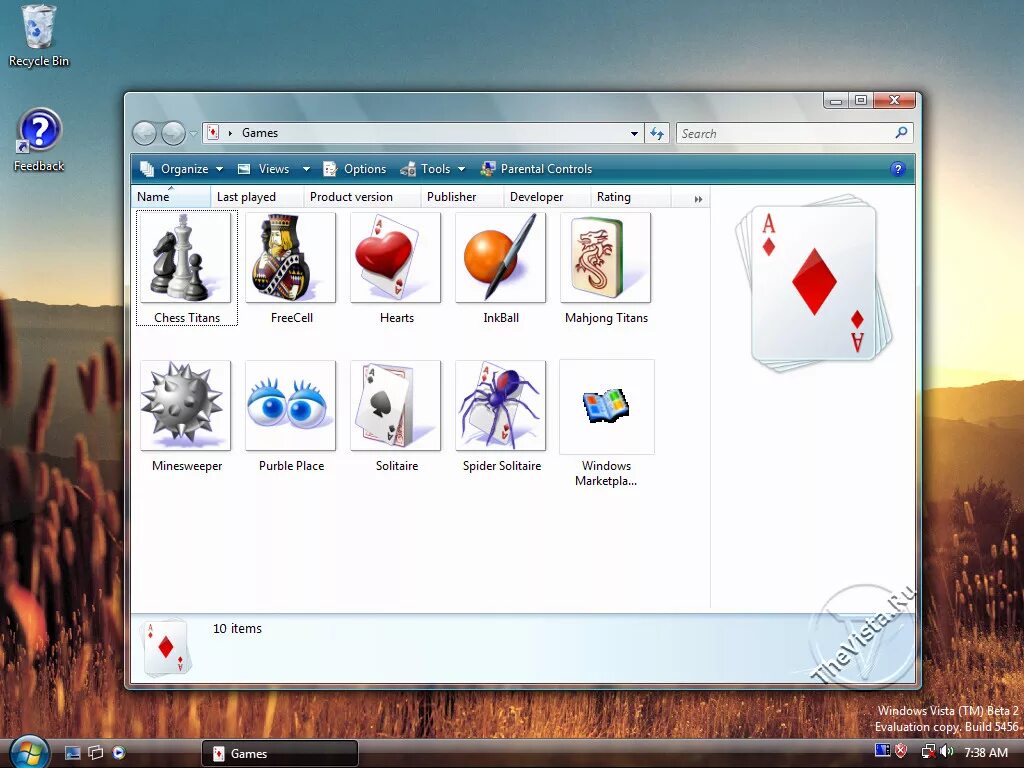Viewport: 1024px width, 768px height.
Task: Select the Purble Place eyes icon
Action: click(x=291, y=406)
